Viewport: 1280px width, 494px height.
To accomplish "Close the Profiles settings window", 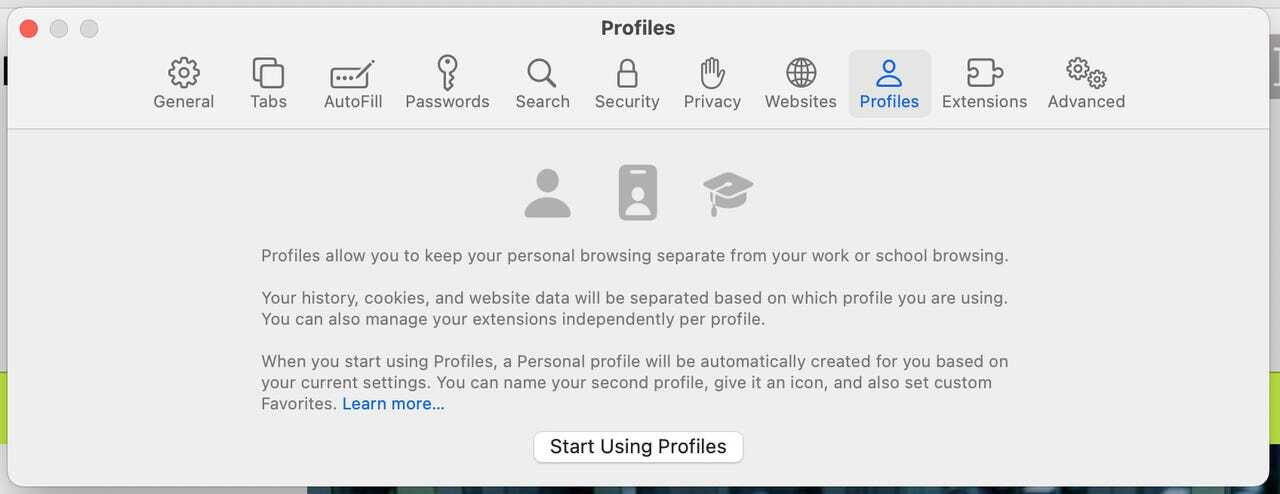I will tap(29, 29).
